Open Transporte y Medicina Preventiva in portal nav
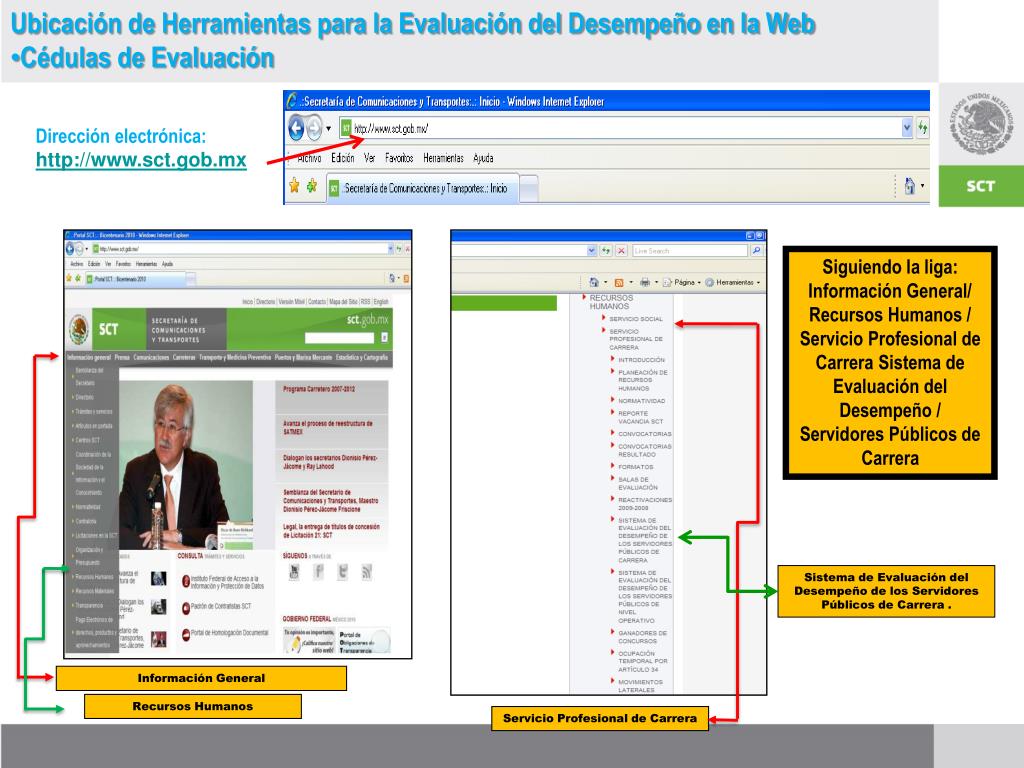The image size is (1024, 768). [234, 358]
